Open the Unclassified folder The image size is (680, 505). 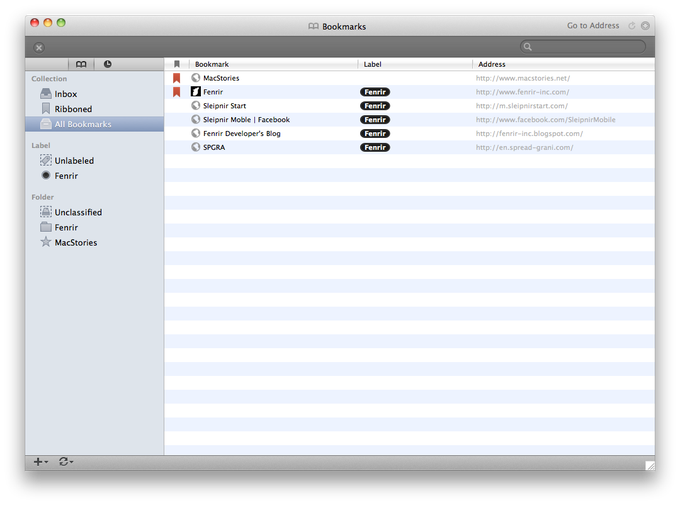[x=95, y=212]
